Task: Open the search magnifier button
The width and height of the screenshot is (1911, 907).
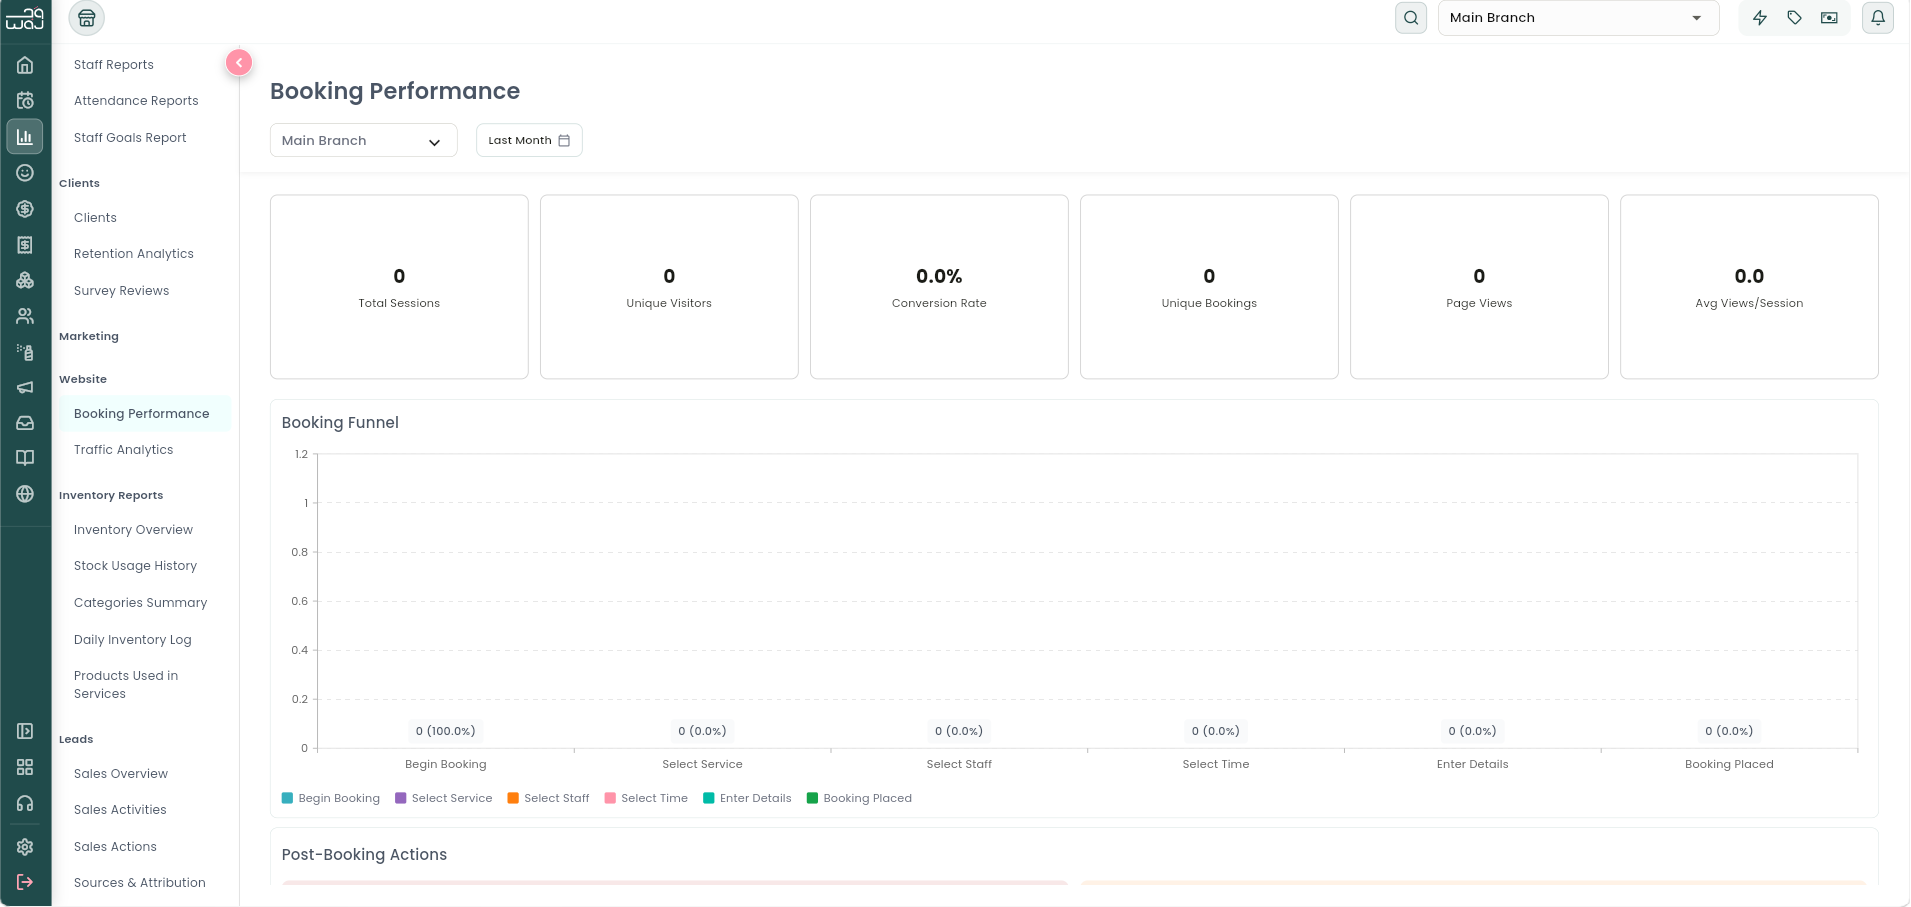Action: (x=1411, y=18)
